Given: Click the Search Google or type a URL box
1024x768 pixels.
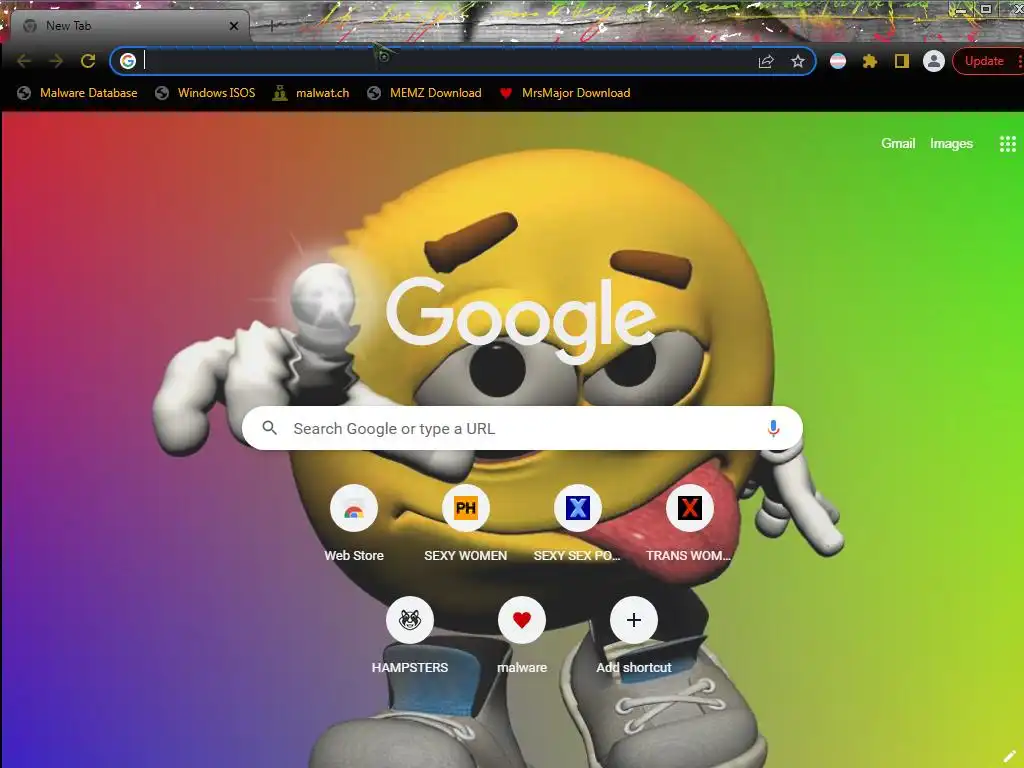Looking at the screenshot, I should 522,428.
